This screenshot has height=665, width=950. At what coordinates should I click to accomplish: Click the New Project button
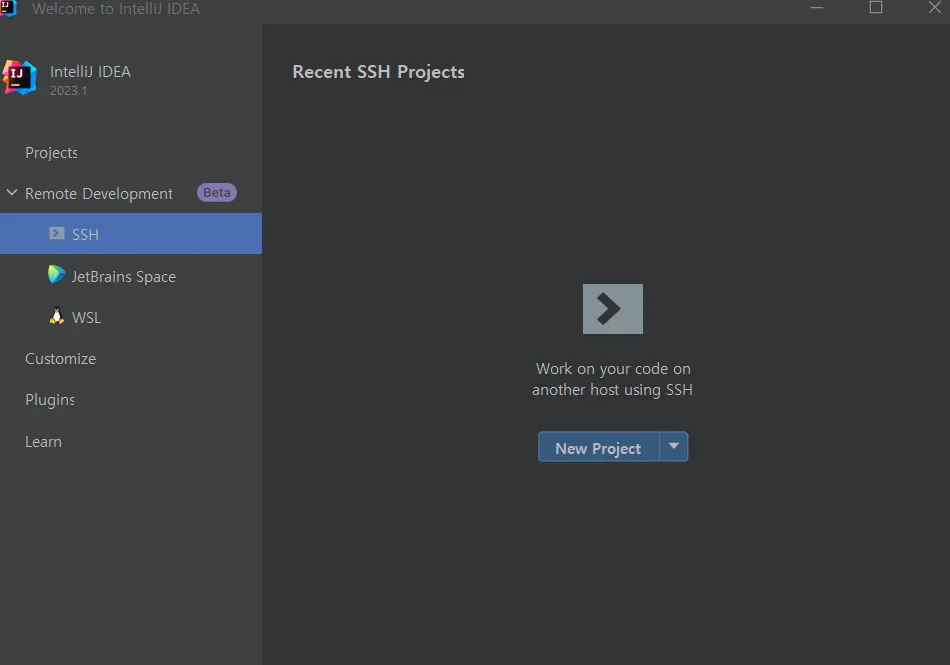click(x=598, y=447)
